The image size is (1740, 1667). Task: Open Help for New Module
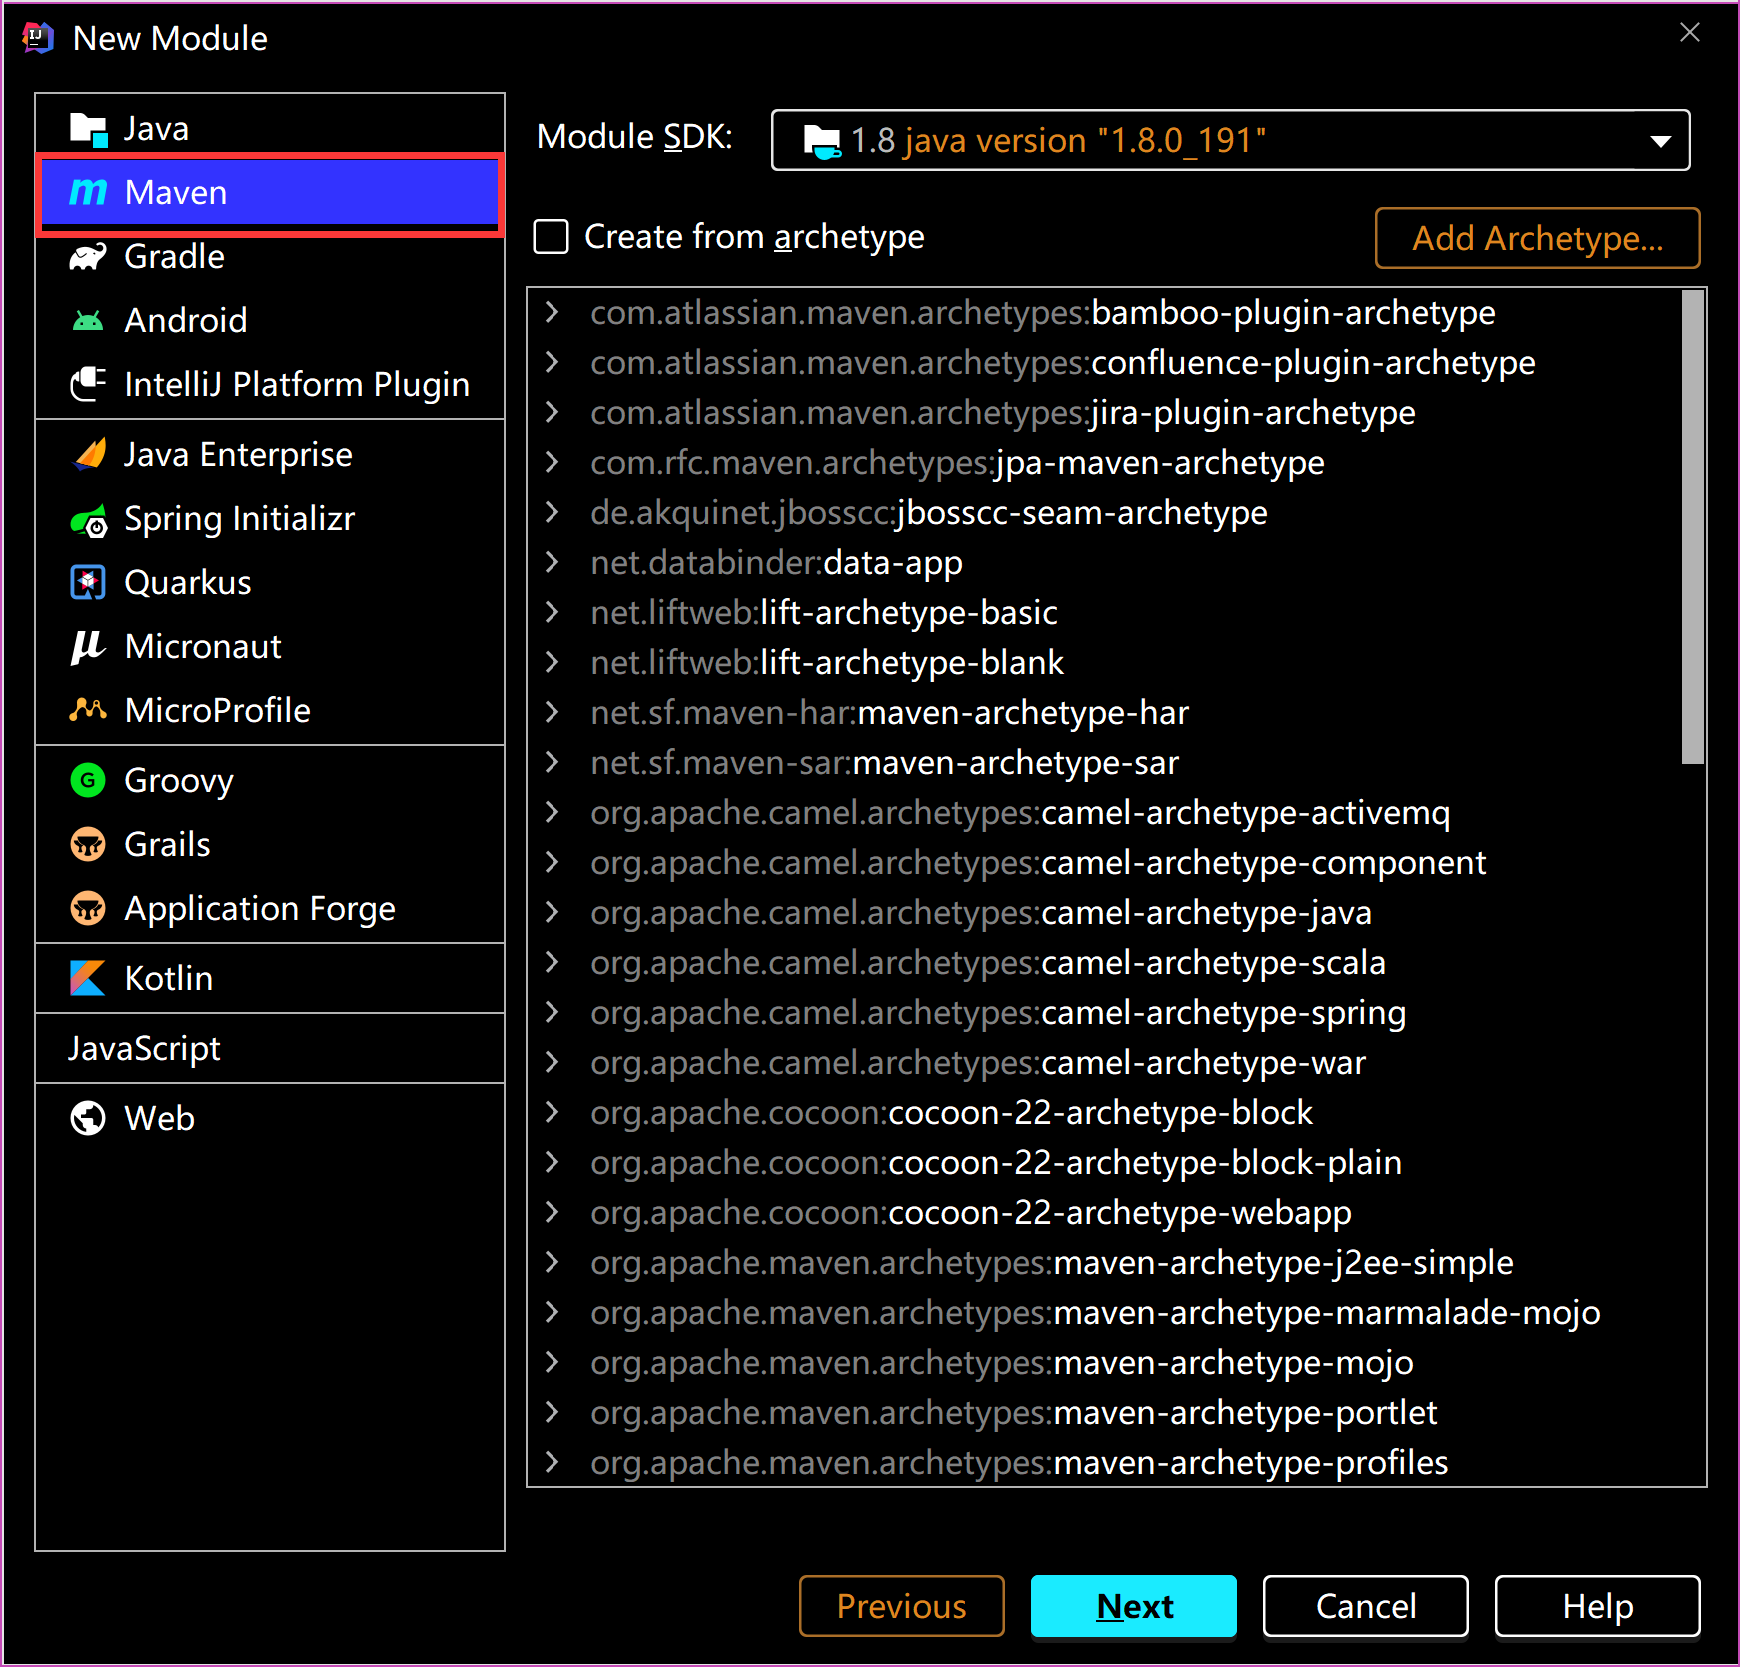tap(1598, 1606)
